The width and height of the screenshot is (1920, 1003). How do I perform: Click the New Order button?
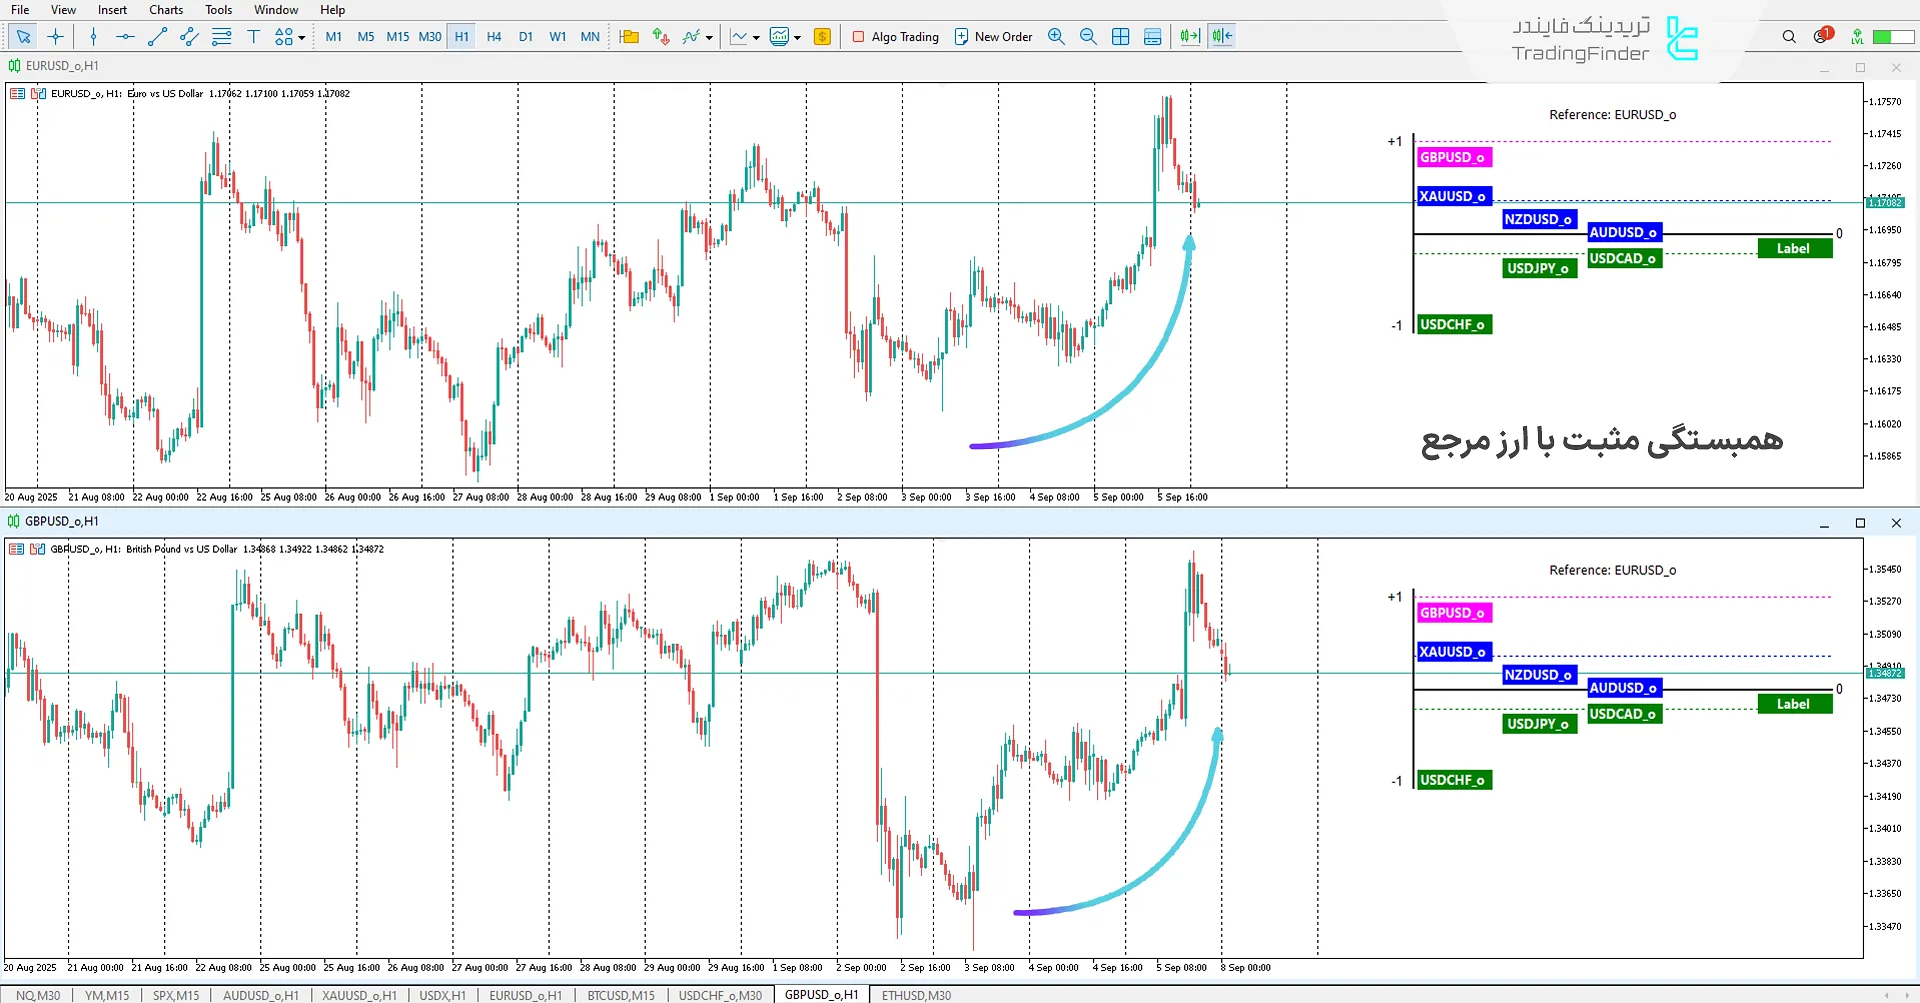click(x=993, y=37)
